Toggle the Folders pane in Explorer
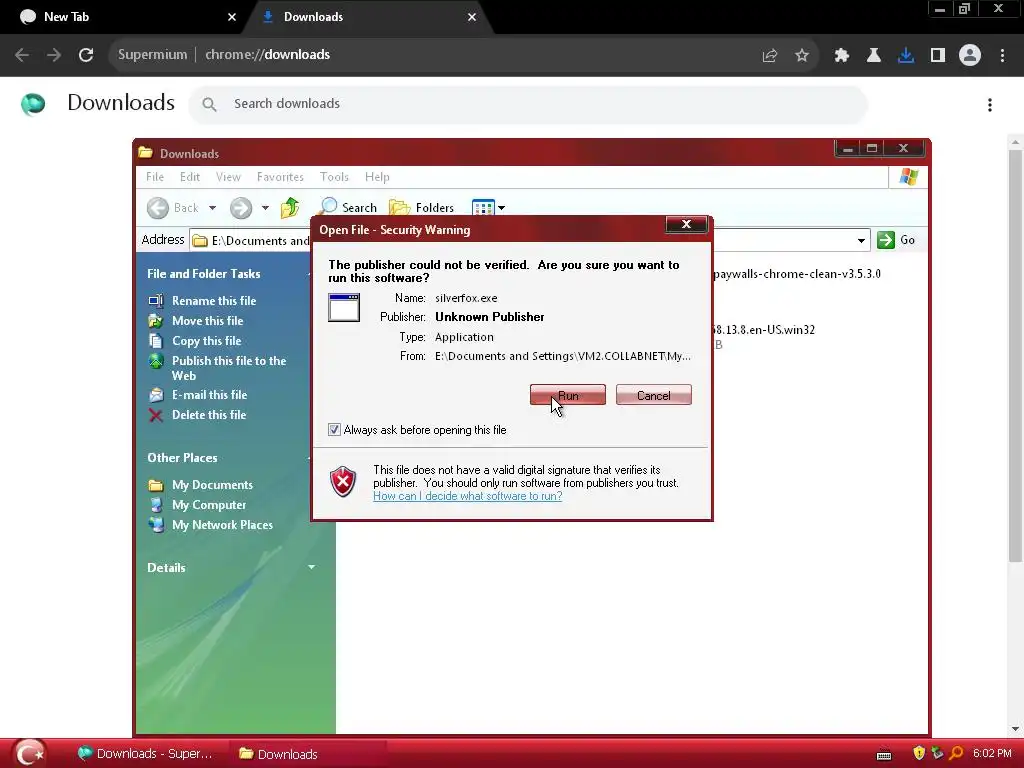 (421, 208)
